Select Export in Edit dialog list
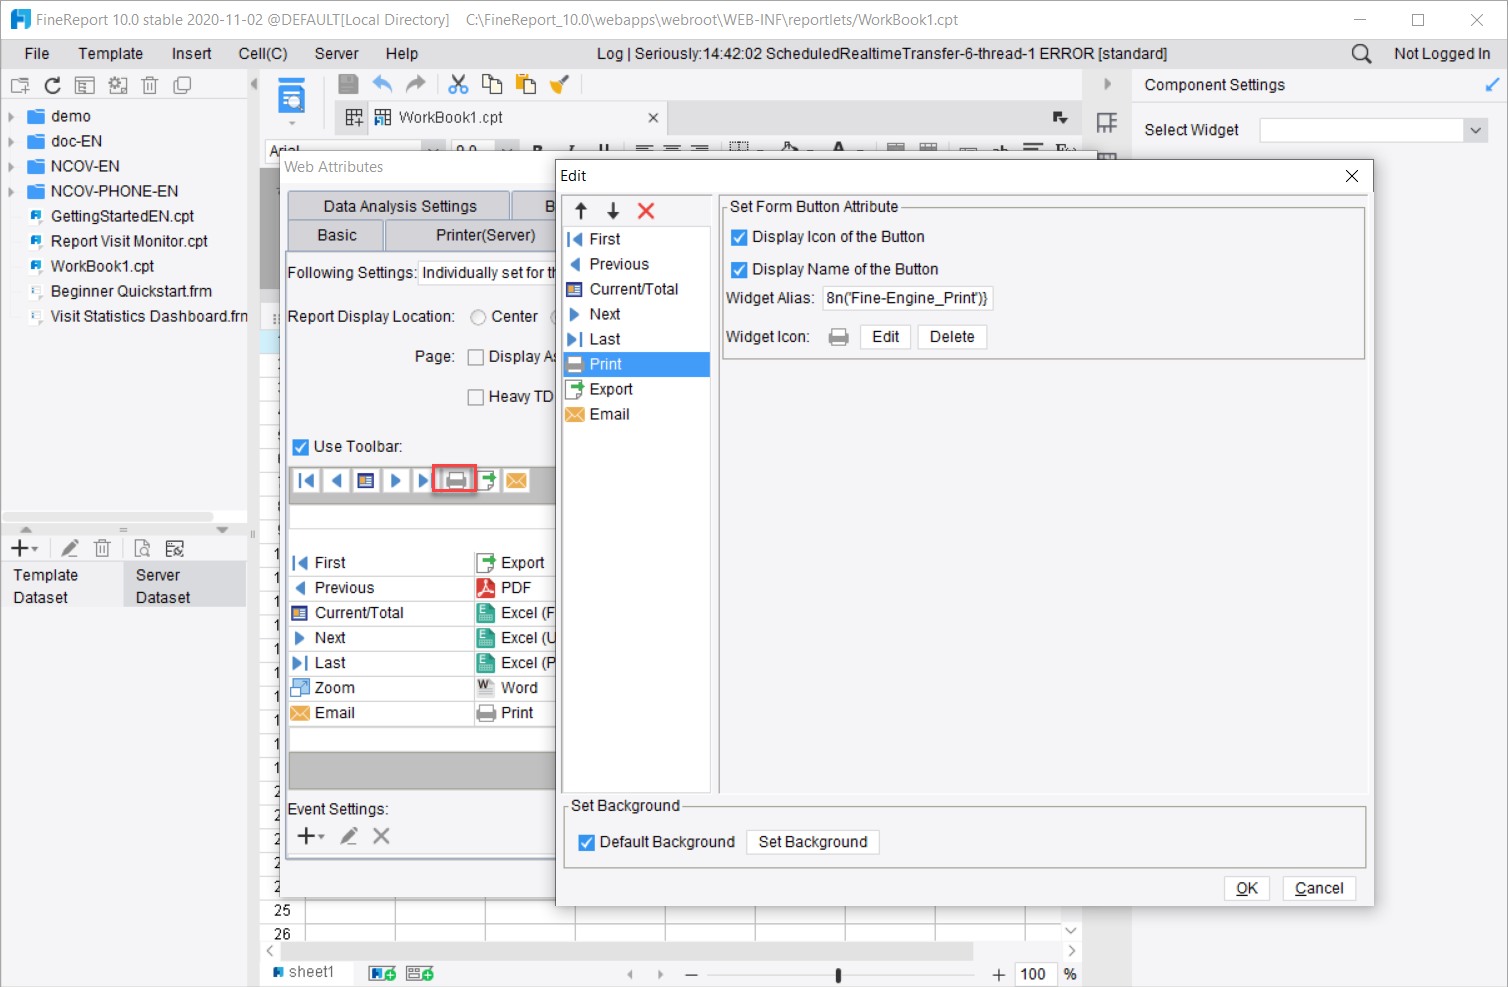This screenshot has width=1508, height=987. [x=636, y=389]
